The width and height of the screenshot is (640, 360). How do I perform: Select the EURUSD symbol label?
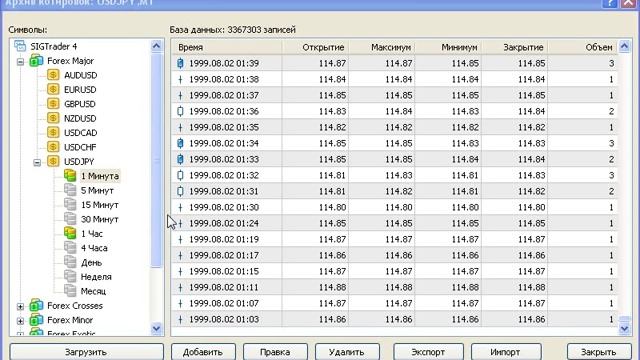click(80, 90)
